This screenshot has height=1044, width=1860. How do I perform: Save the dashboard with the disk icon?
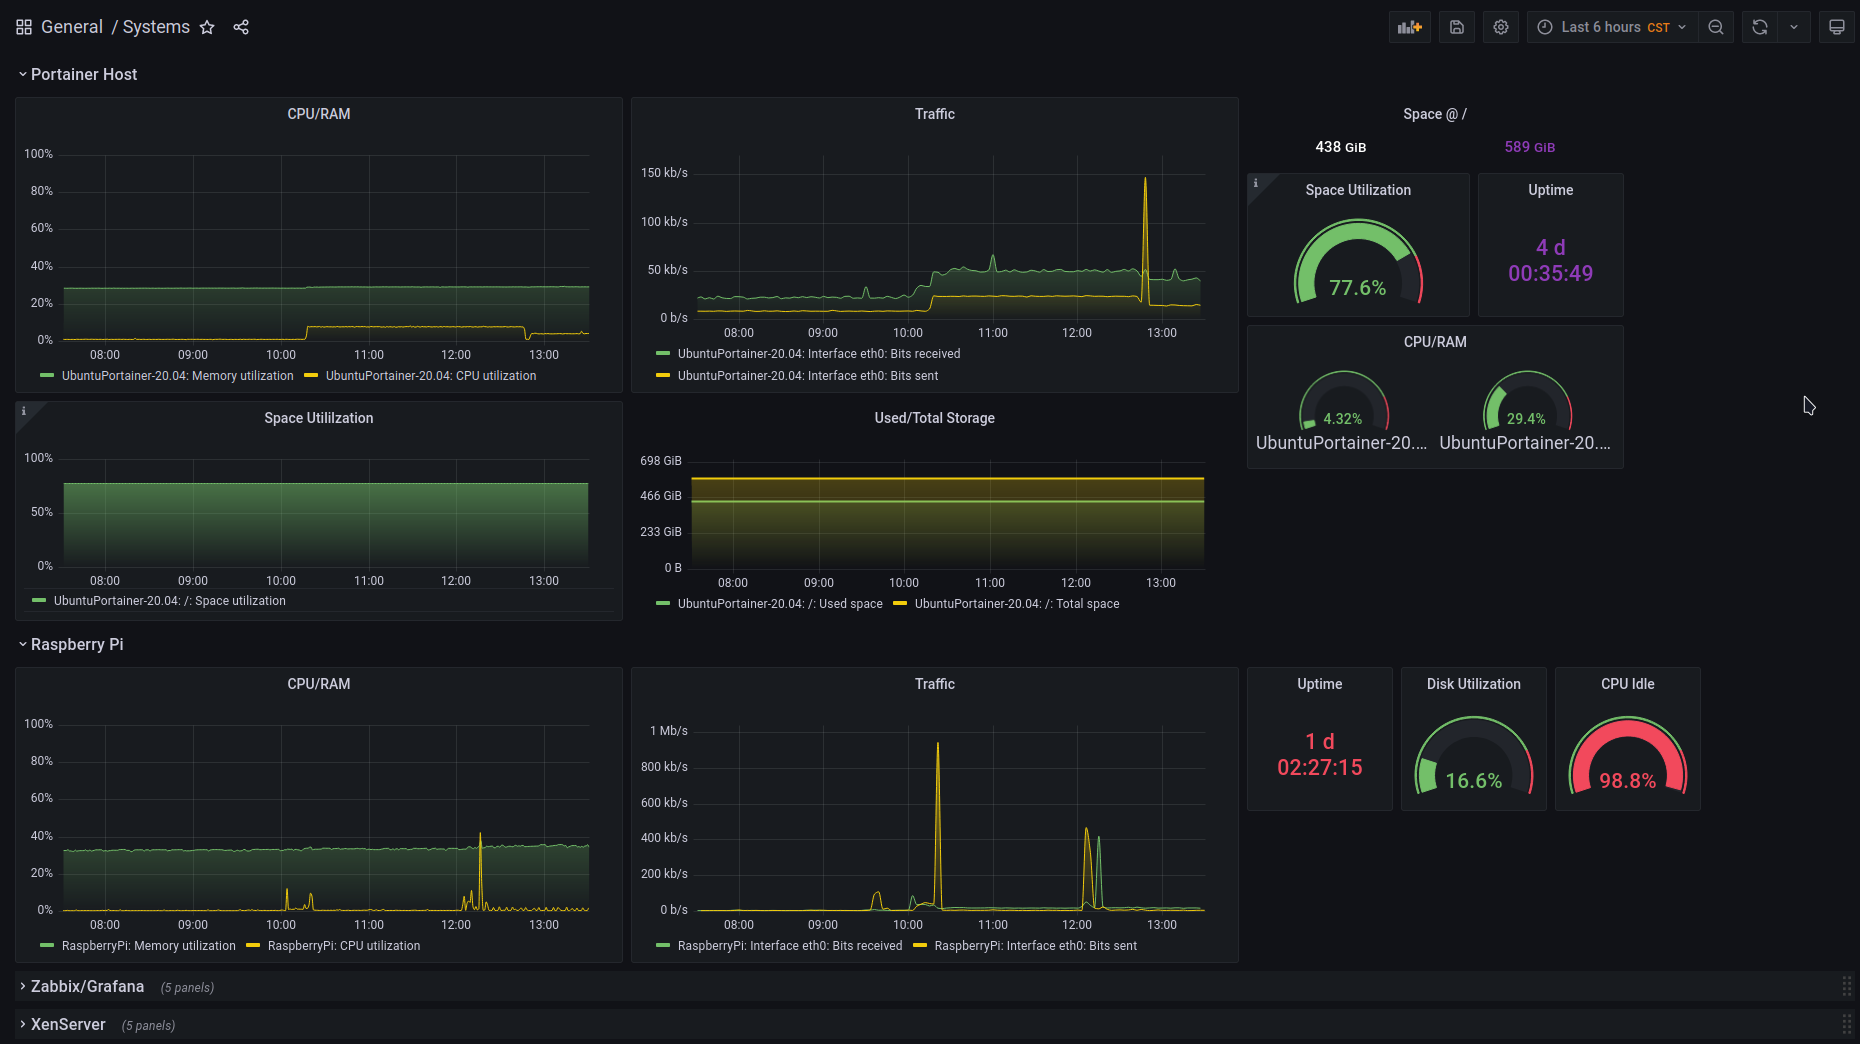coord(1457,27)
